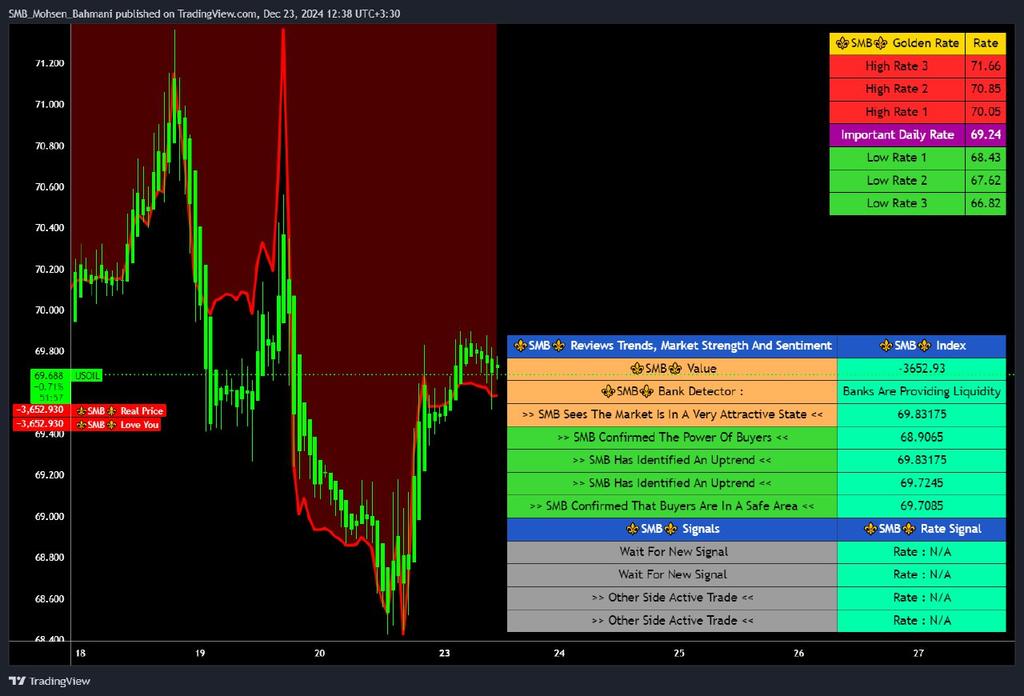The image size is (1024, 696).
Task: Click the 68.9065 index value
Action: [921, 437]
